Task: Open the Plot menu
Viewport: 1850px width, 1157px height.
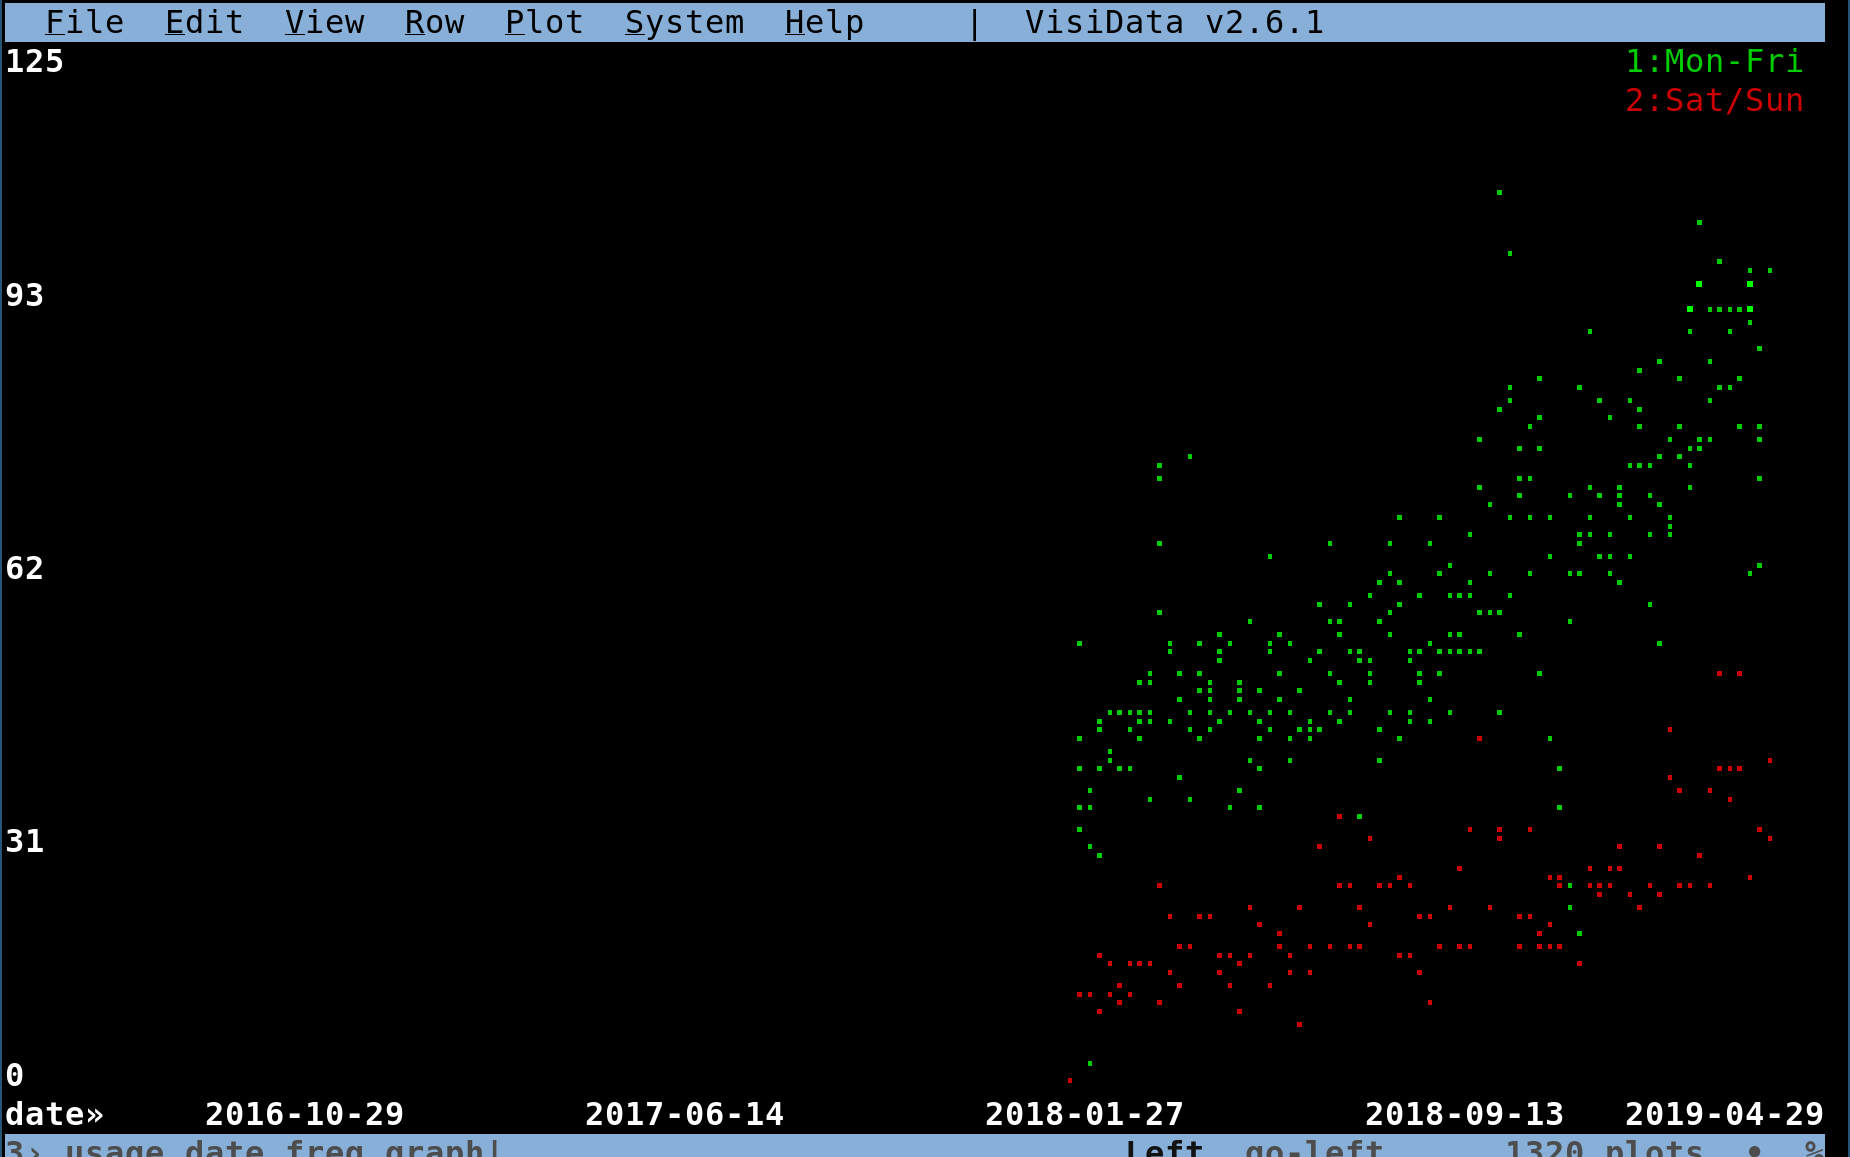Action: [545, 22]
